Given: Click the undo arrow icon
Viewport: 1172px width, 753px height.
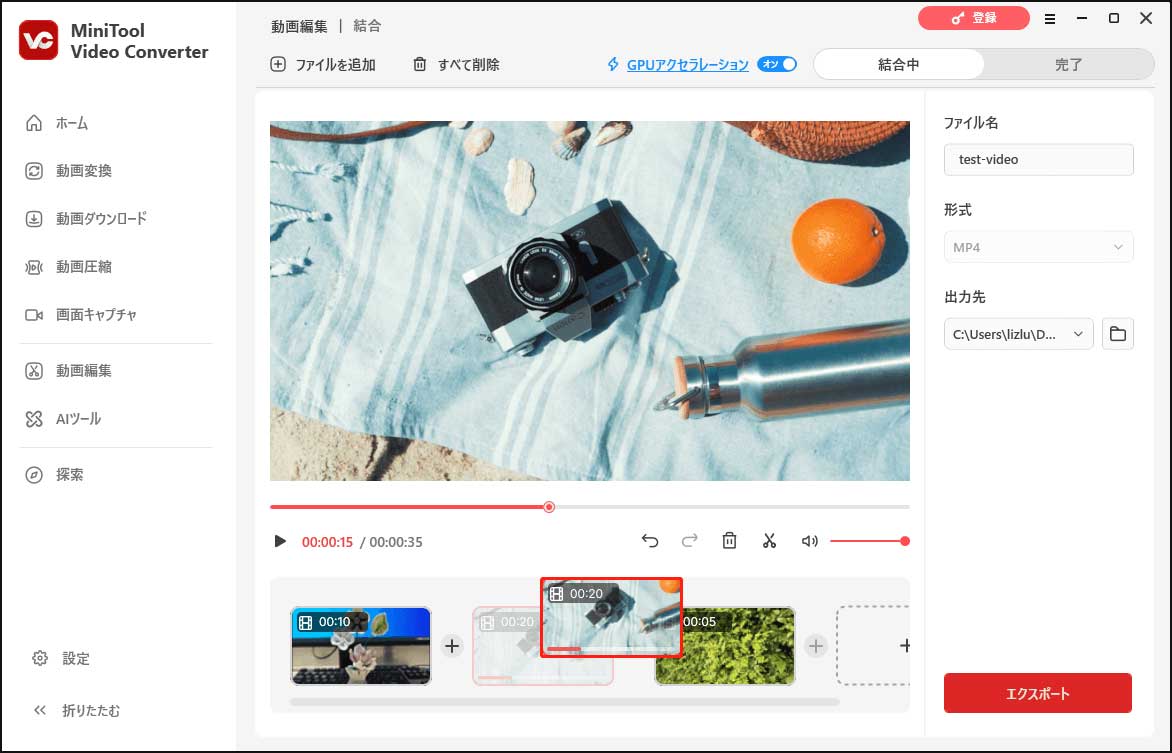Looking at the screenshot, I should point(650,541).
